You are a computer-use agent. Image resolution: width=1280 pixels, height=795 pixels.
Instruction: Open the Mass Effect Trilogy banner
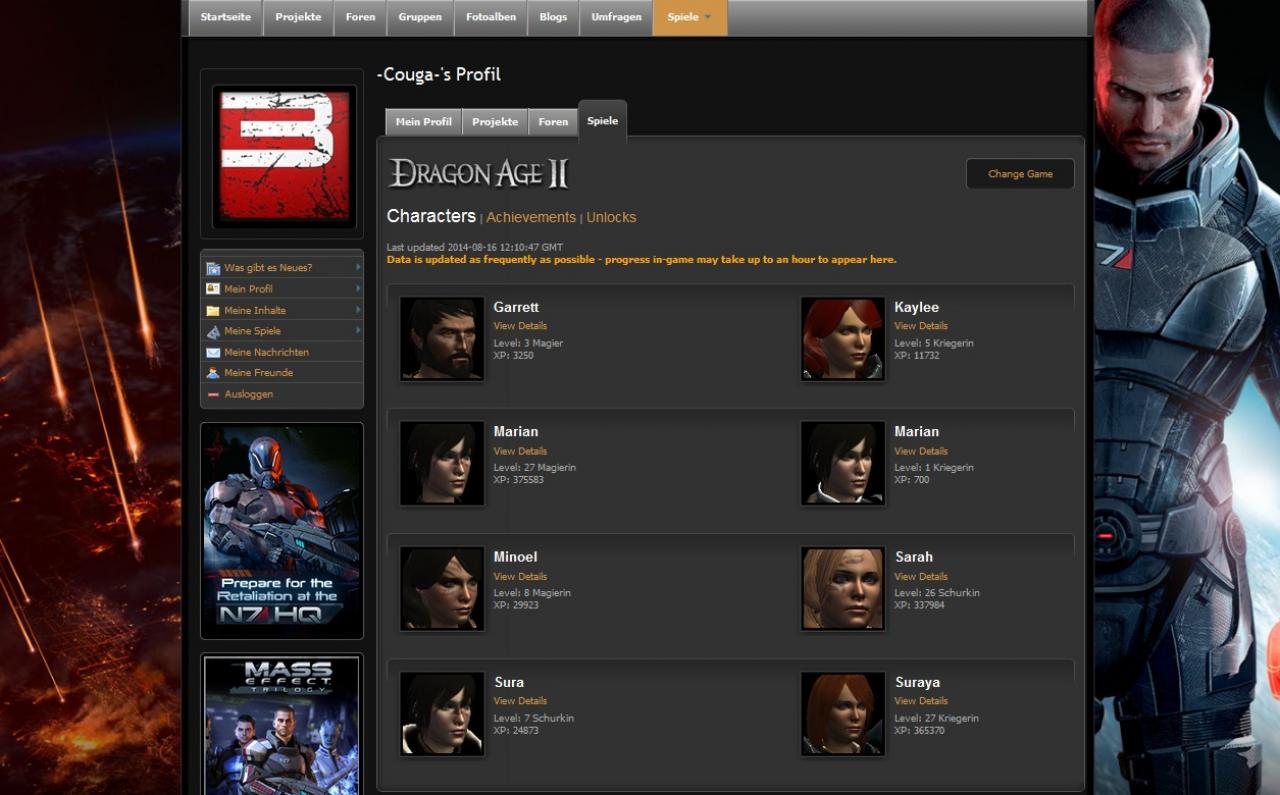[x=282, y=724]
